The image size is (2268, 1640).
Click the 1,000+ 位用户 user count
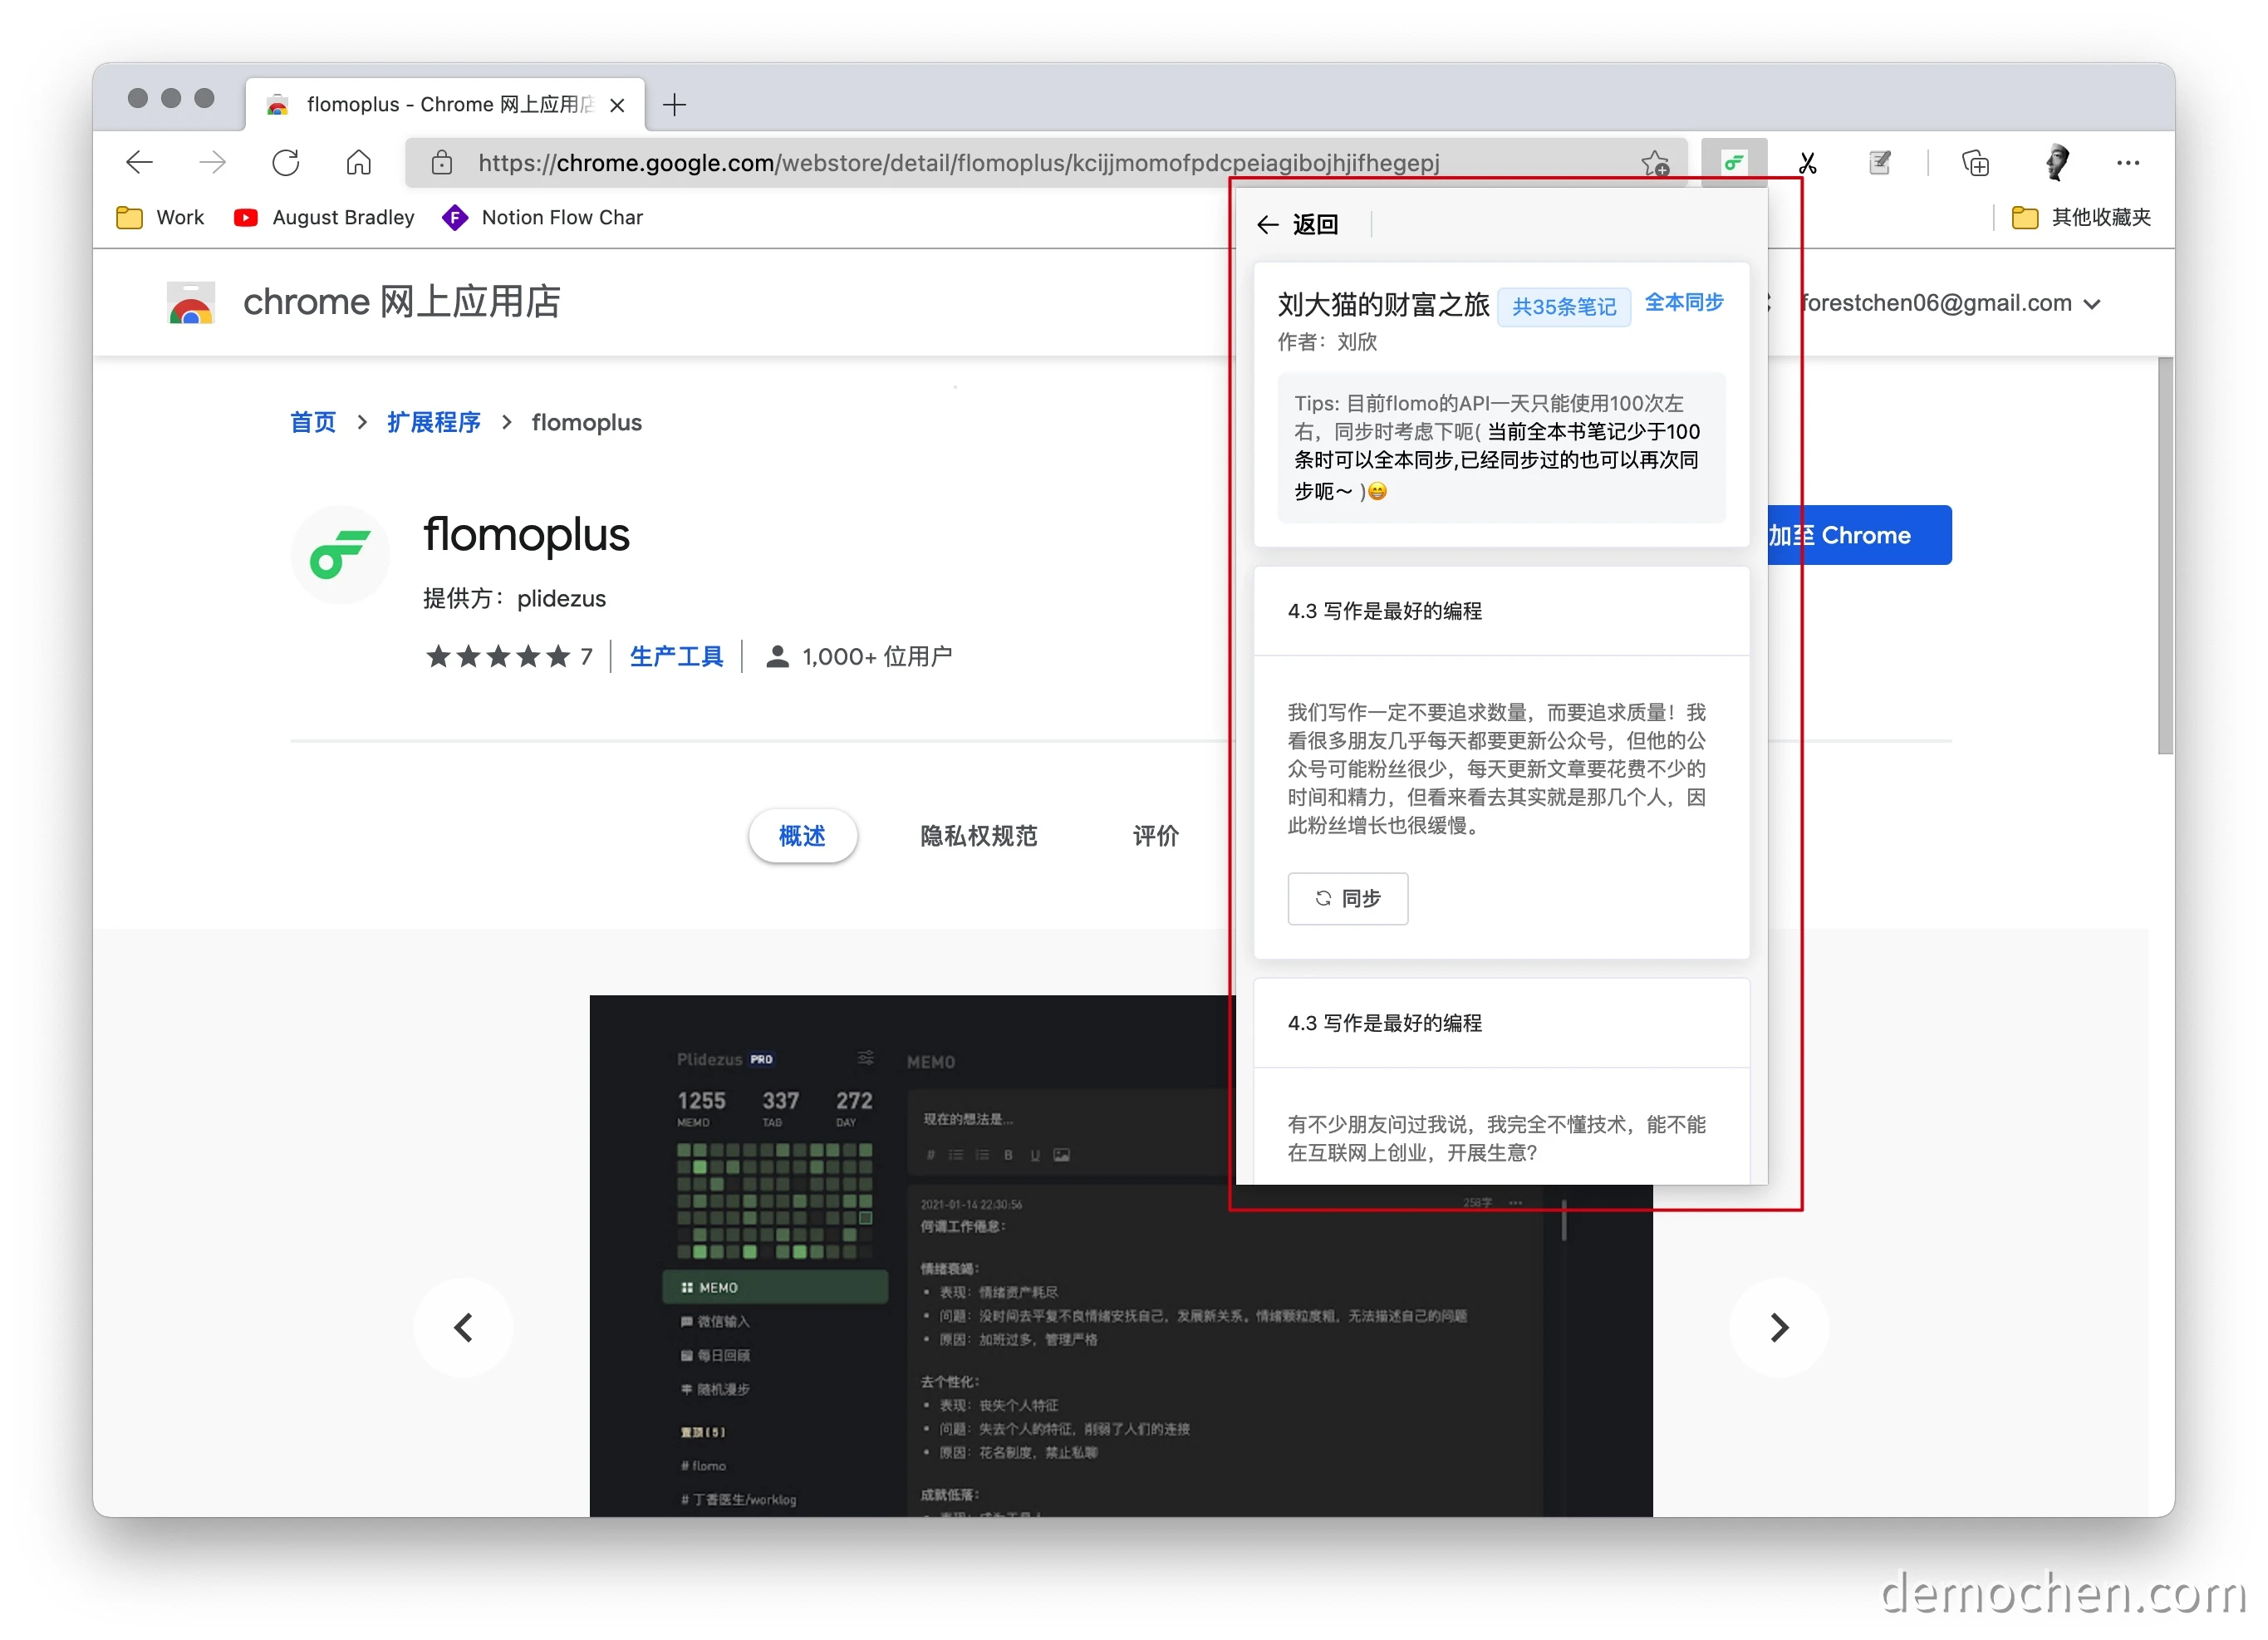pyautogui.click(x=859, y=656)
